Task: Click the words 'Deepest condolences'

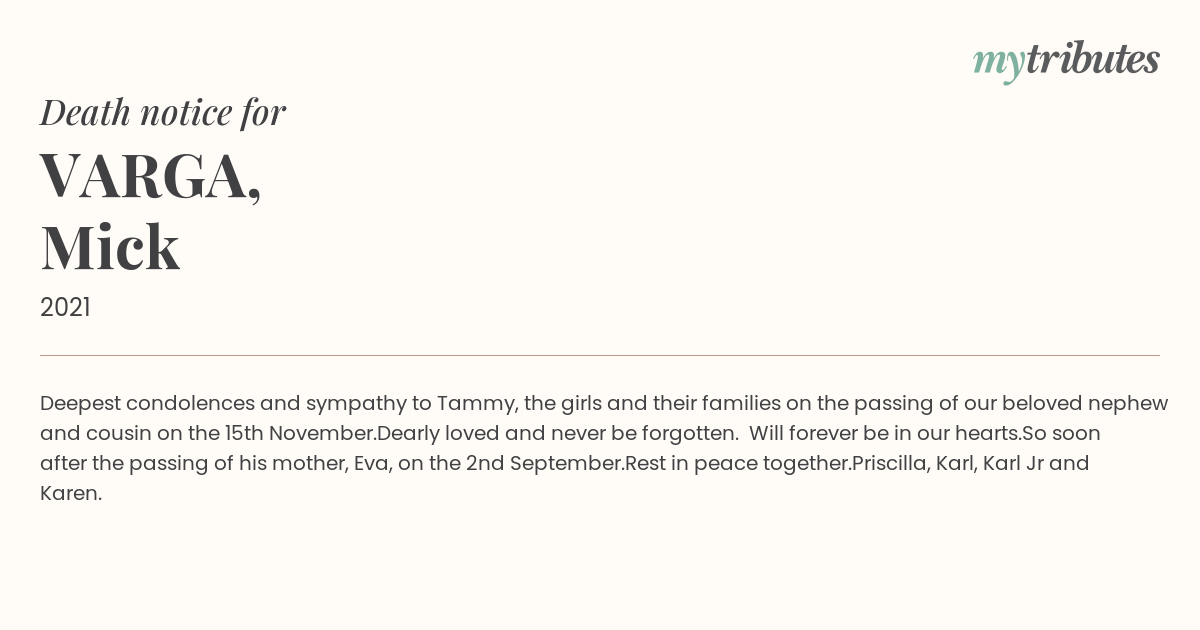Action: tap(147, 404)
